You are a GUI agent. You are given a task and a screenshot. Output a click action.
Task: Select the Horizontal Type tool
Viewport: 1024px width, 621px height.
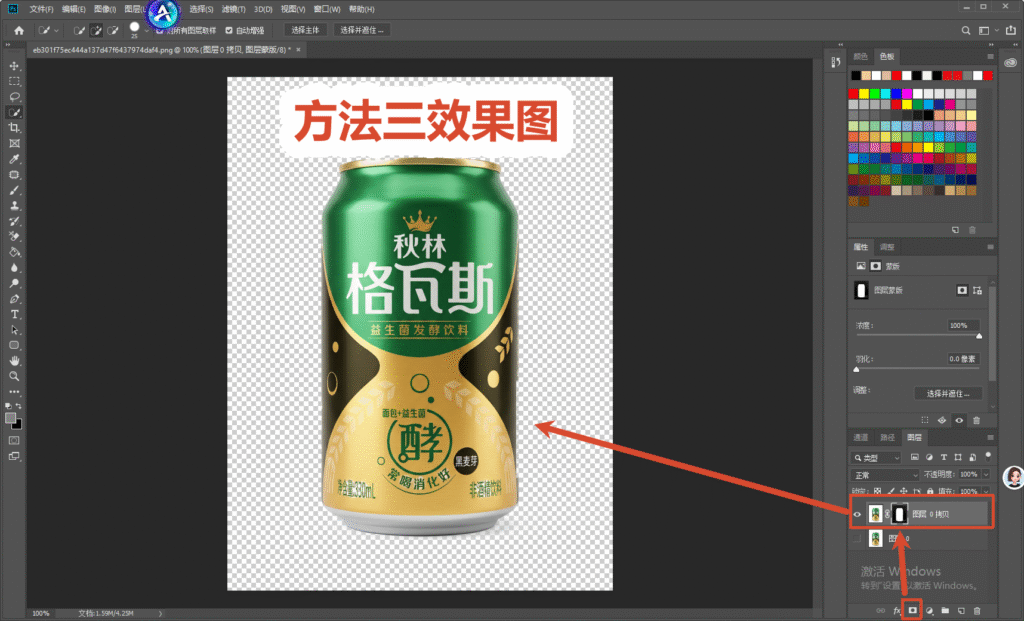[x=14, y=315]
